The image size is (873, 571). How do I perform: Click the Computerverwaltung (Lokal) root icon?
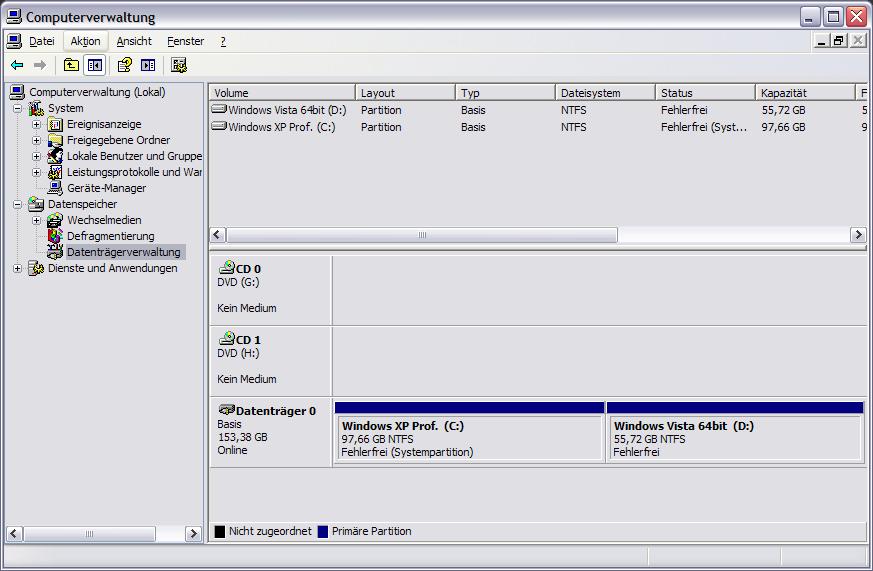click(x=17, y=92)
